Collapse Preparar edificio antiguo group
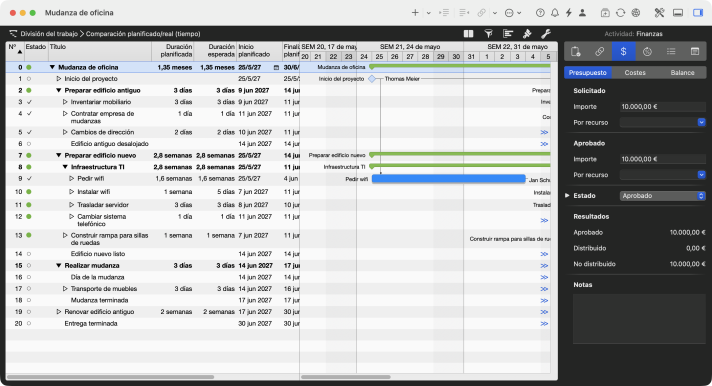Screen dimensions: 712x386 coord(59,90)
